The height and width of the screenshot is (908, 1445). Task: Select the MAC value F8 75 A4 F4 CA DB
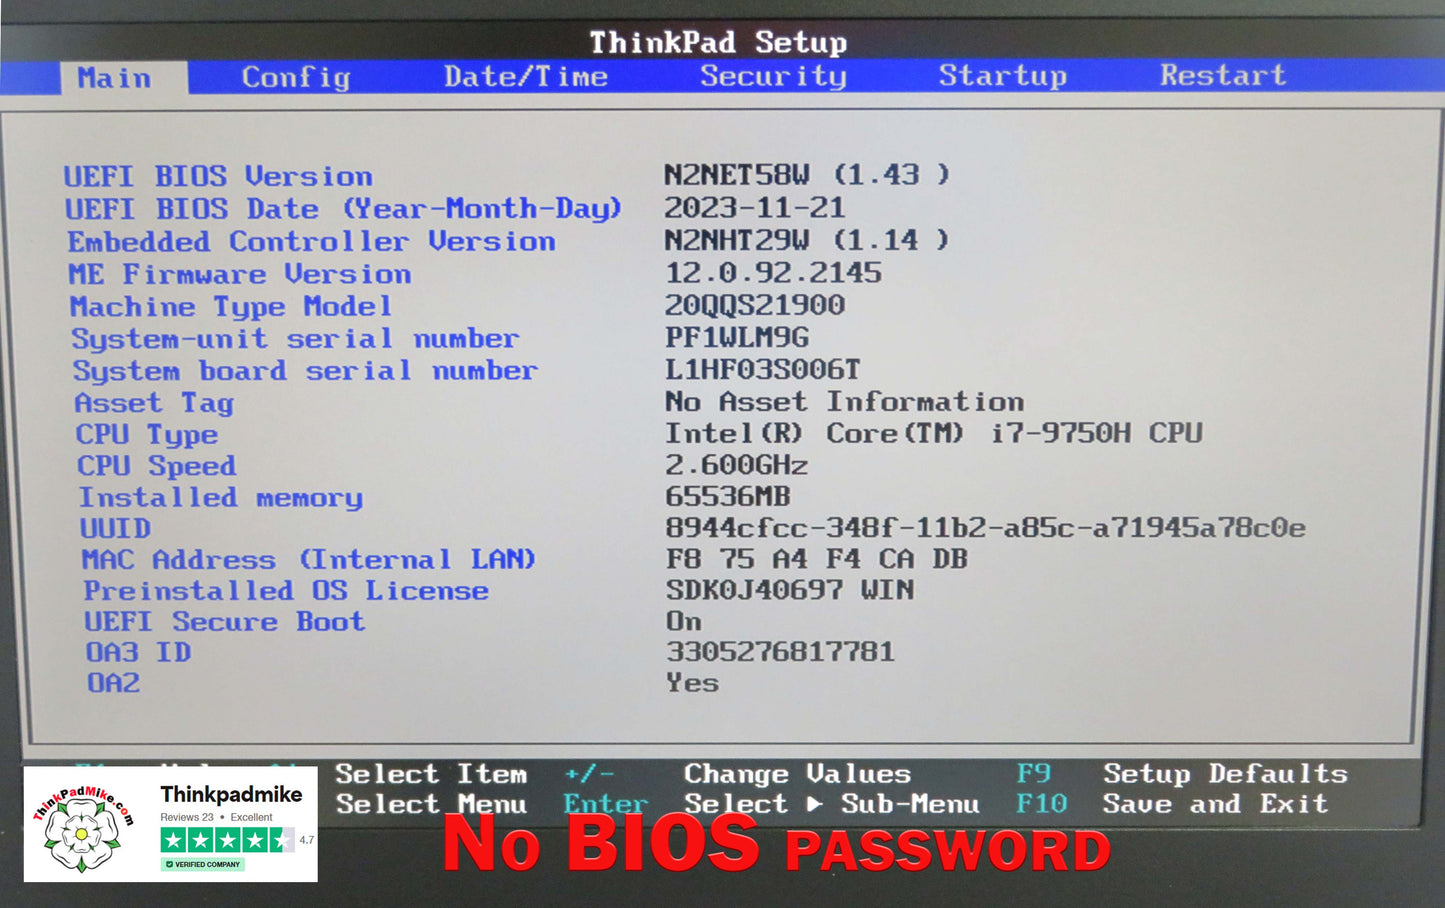817,559
